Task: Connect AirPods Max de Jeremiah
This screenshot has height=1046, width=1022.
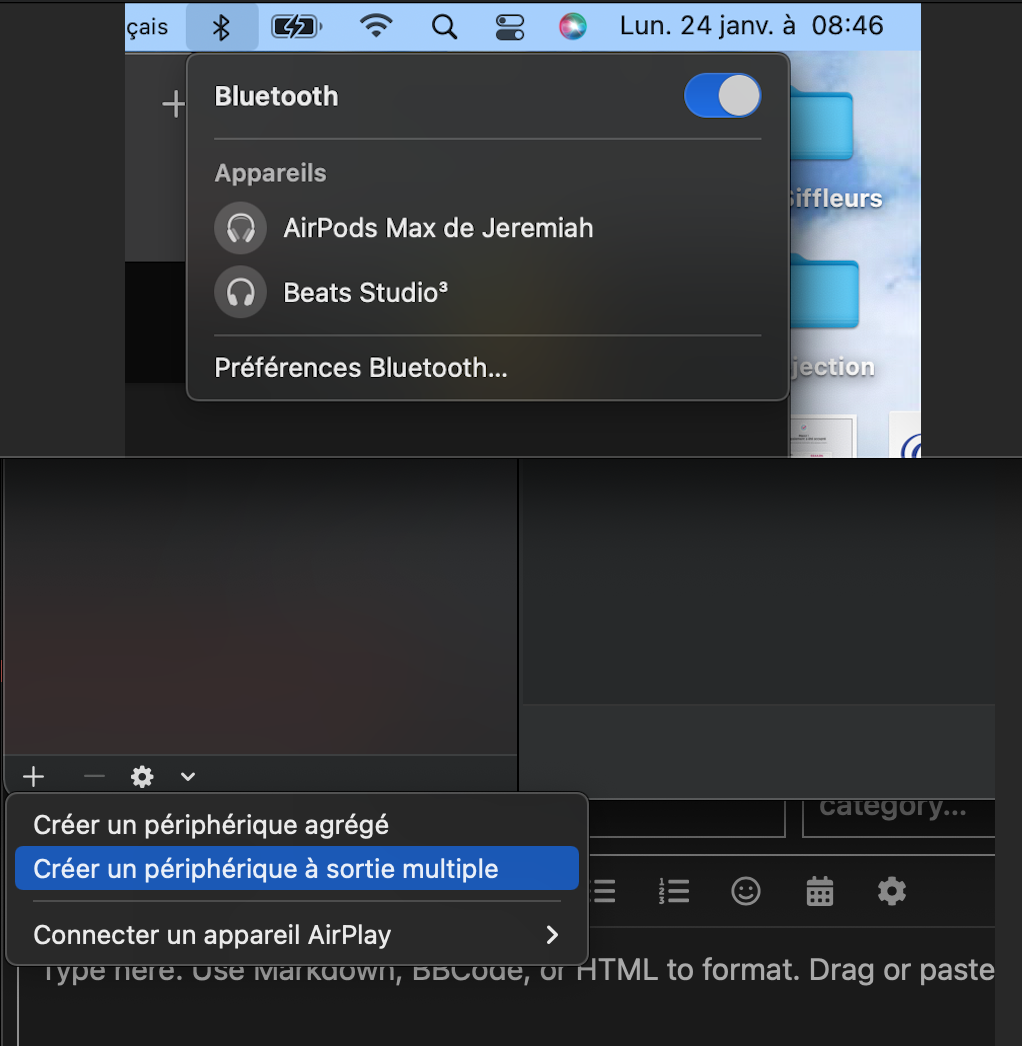Action: point(488,228)
